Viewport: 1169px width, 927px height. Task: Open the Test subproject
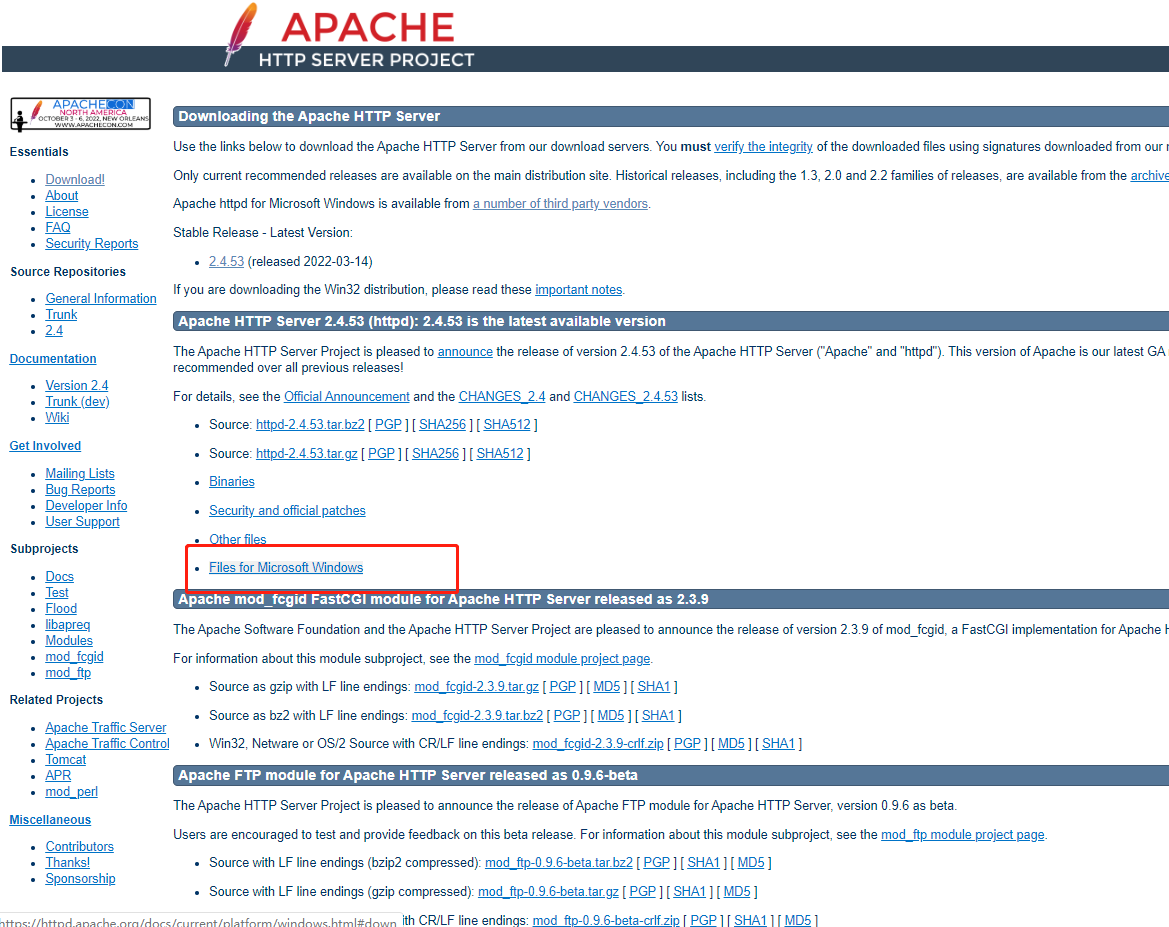57,593
